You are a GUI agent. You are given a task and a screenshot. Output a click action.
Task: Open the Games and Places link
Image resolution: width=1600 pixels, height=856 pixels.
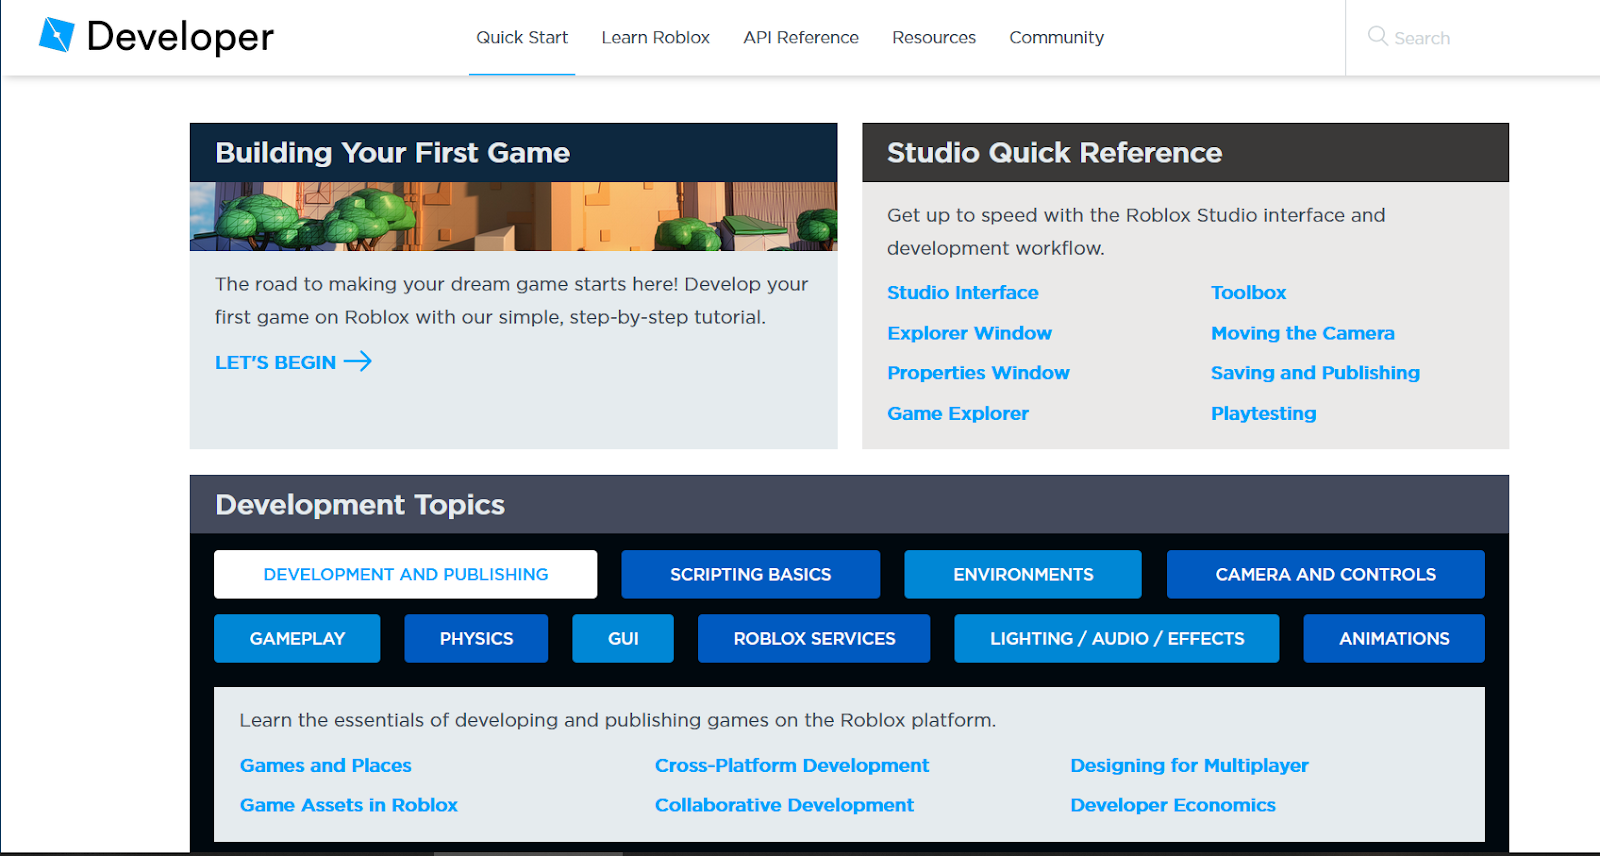click(x=326, y=765)
